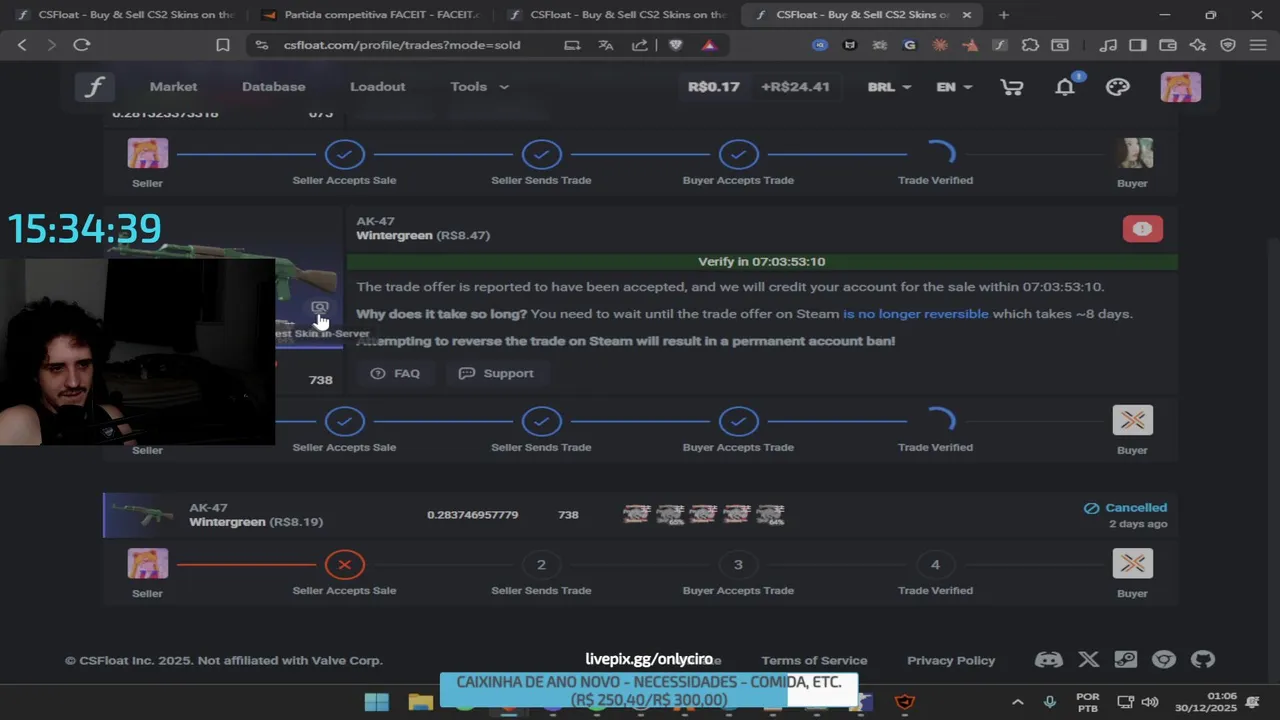Switch to the Partida competitiva FACEIT tab
Viewport: 1280px width, 720px height.
(x=370, y=15)
